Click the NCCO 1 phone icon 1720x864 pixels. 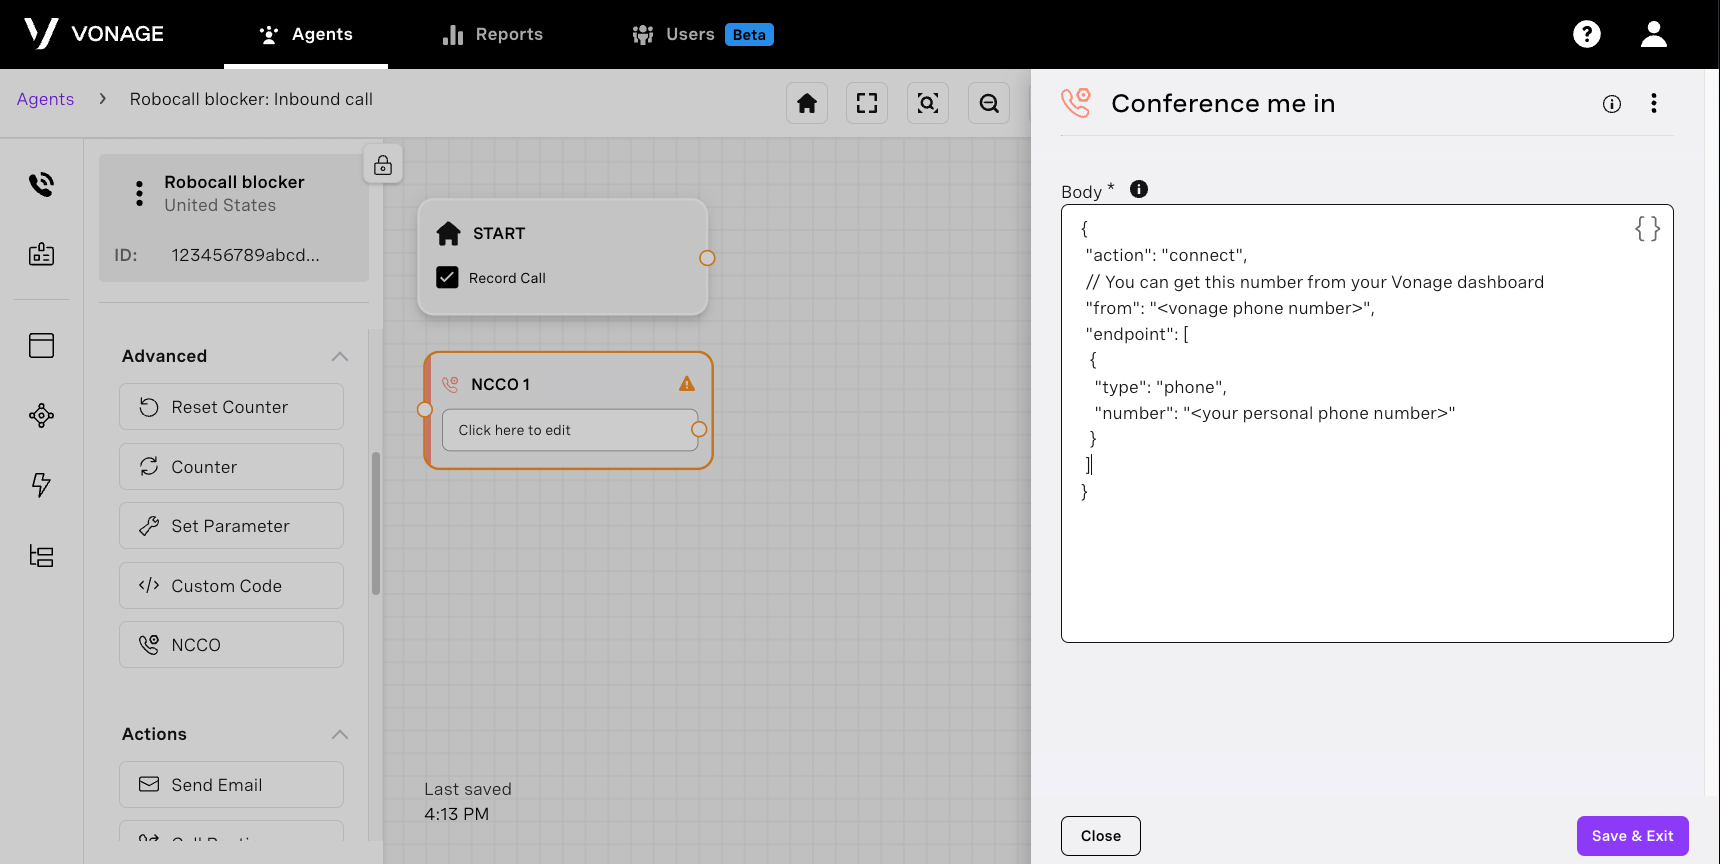point(450,384)
